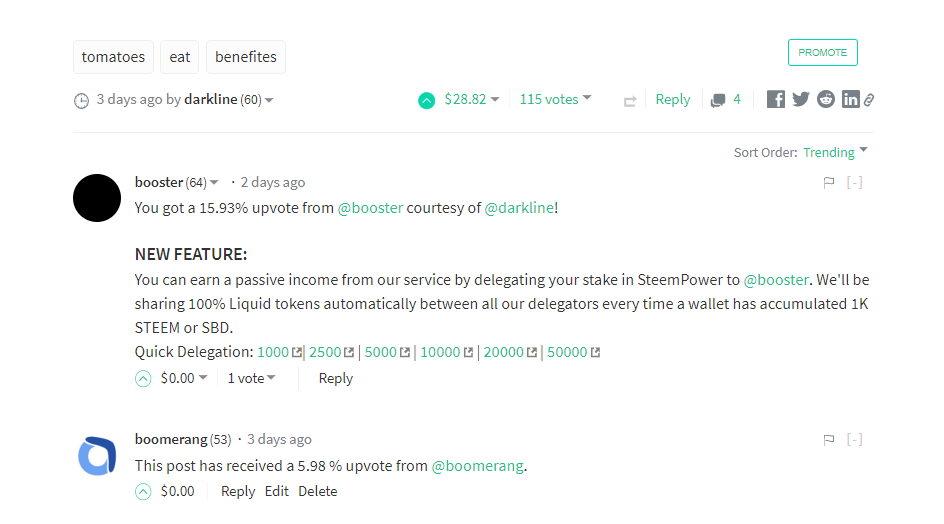
Task: Click the resteem arrows icon
Action: (x=630, y=100)
